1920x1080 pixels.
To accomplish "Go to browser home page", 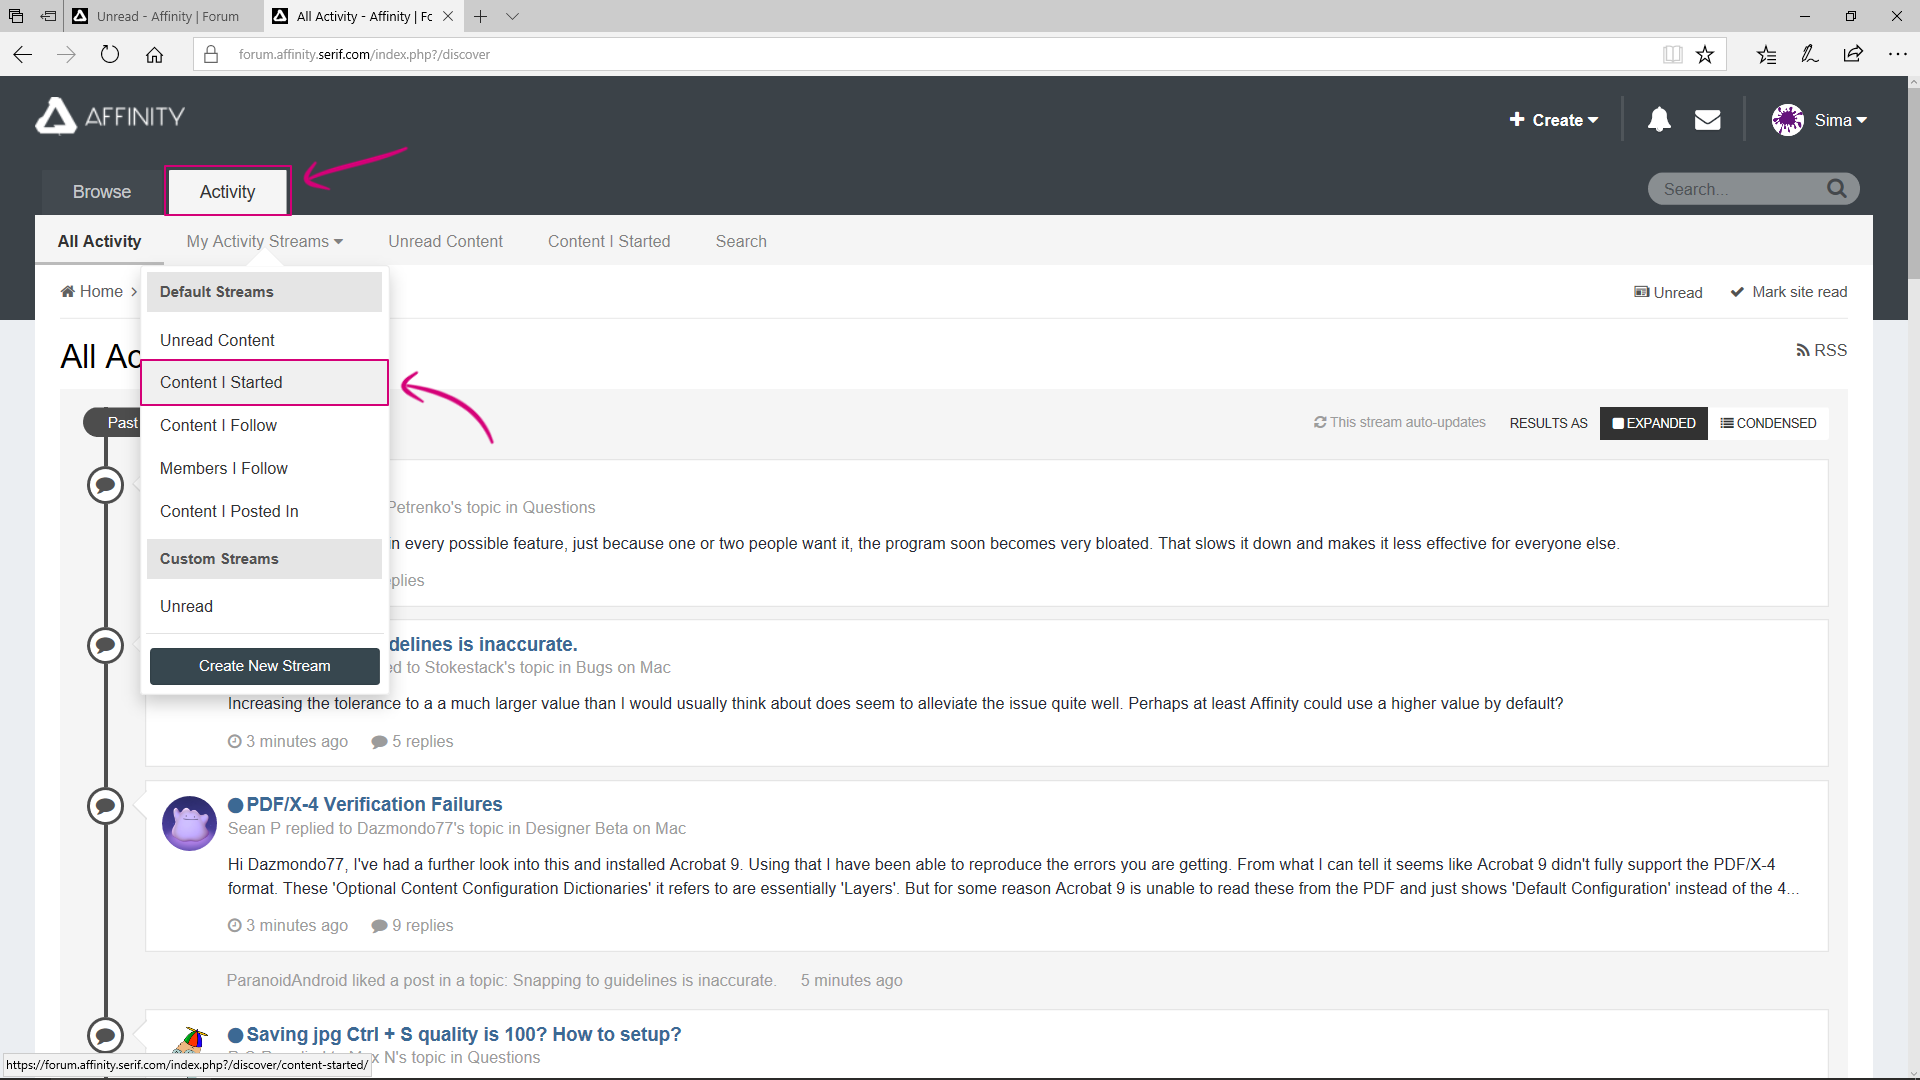I will [x=154, y=54].
